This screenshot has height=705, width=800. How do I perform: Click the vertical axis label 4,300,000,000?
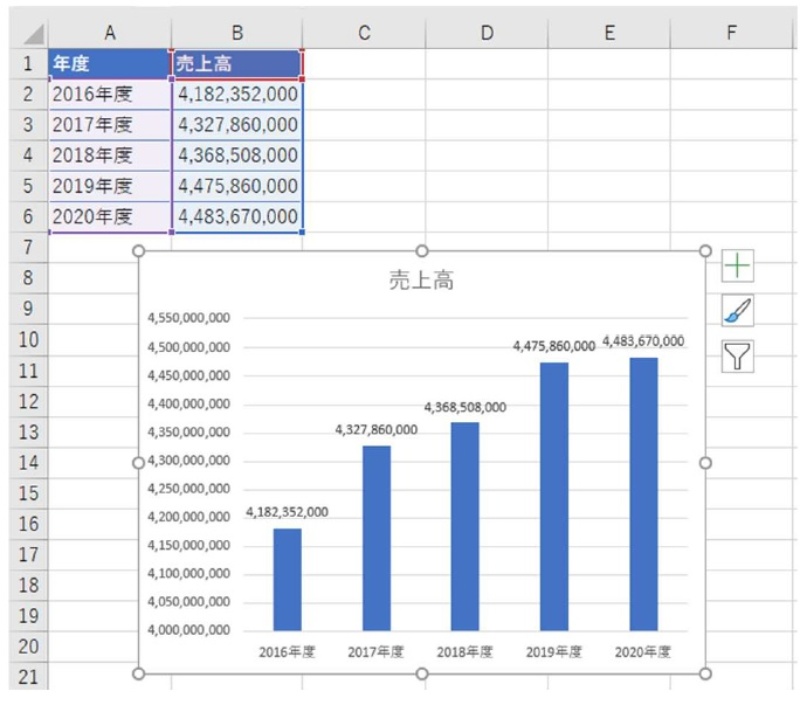tap(189, 461)
